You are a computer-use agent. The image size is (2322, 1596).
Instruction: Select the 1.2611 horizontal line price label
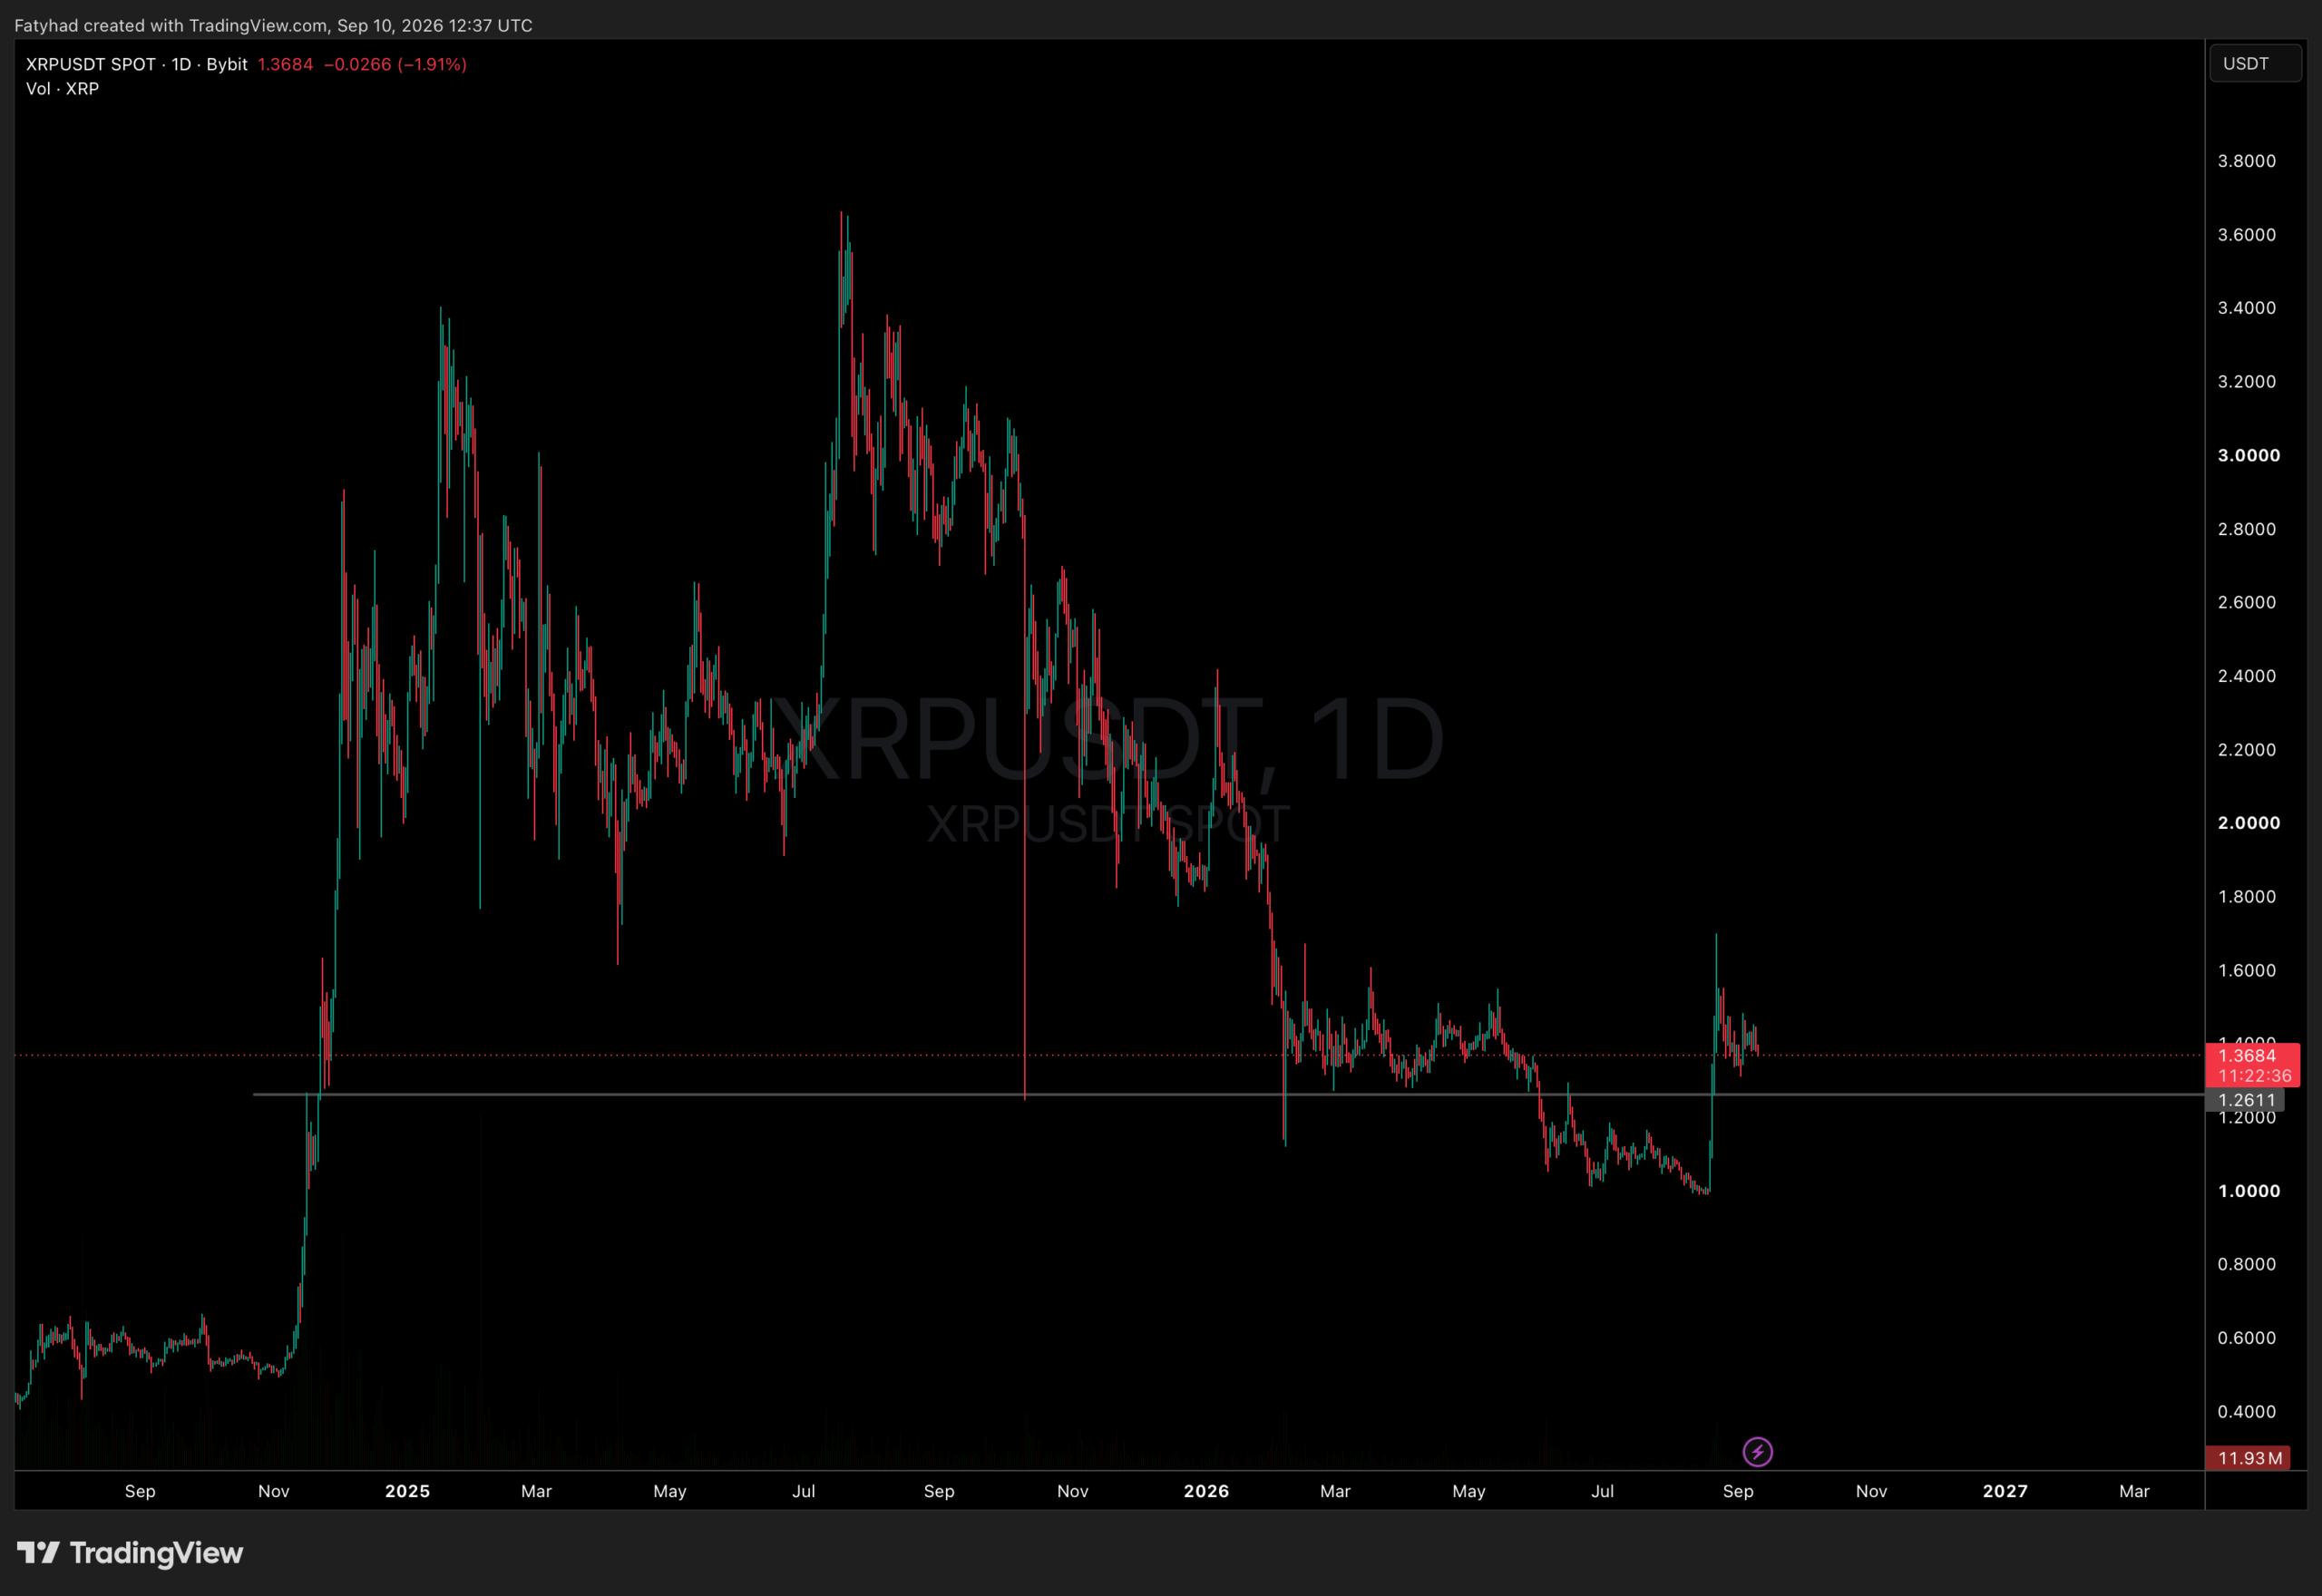pyautogui.click(x=2246, y=1100)
